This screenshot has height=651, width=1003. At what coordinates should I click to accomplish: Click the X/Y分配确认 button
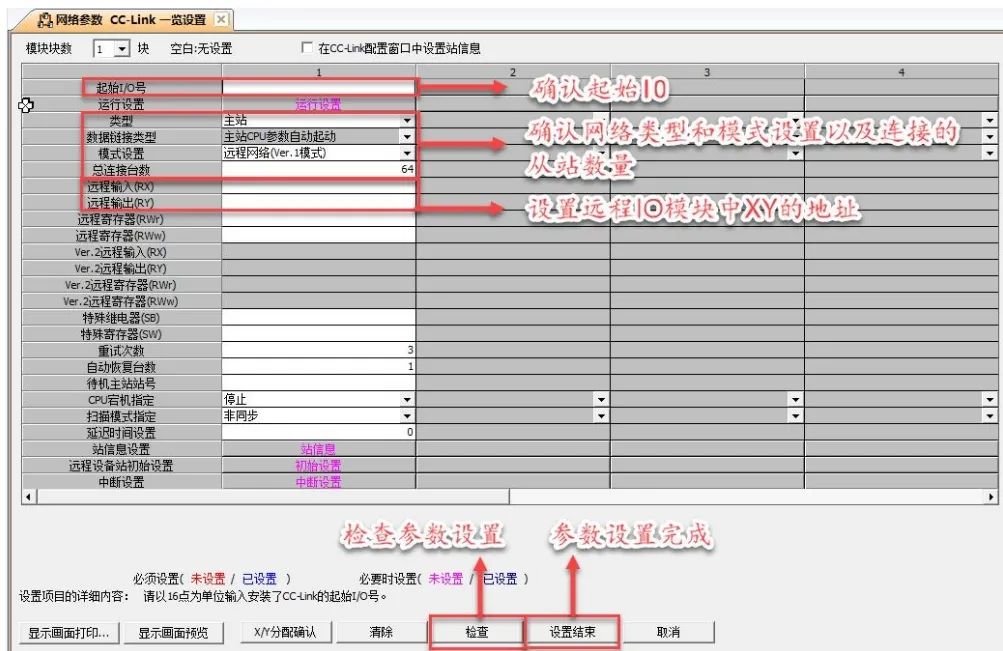point(285,632)
